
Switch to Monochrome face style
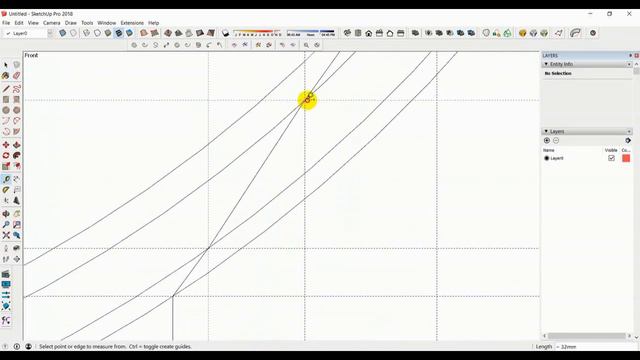tap(129, 33)
